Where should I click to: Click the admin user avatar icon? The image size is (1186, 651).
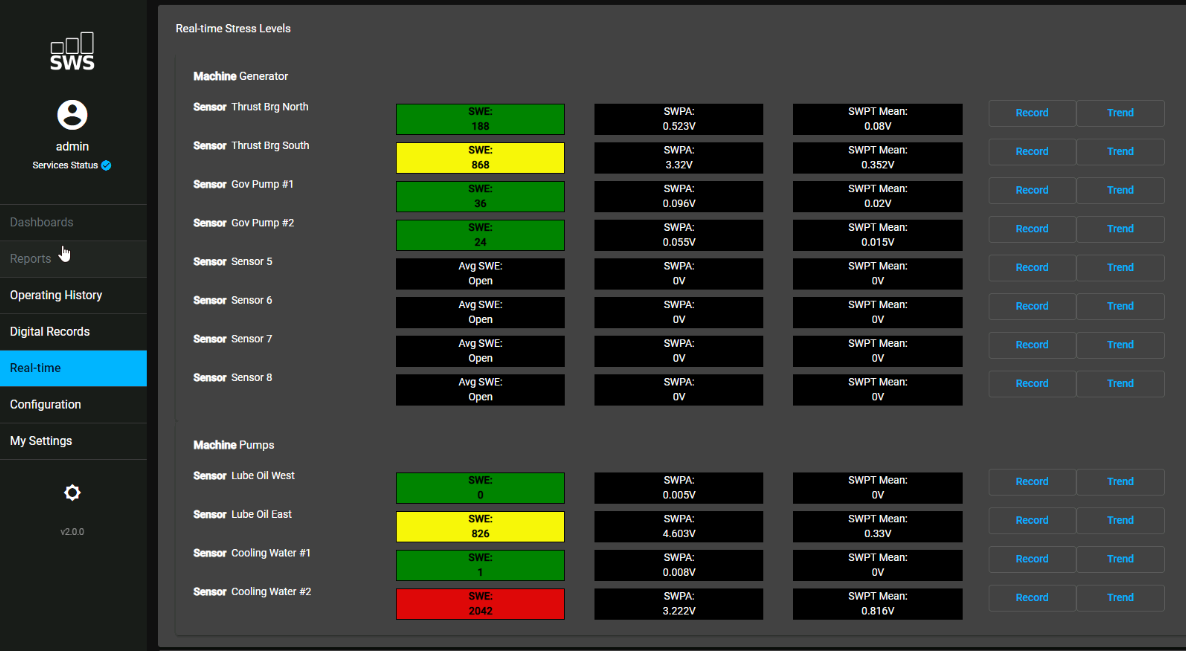(72, 115)
